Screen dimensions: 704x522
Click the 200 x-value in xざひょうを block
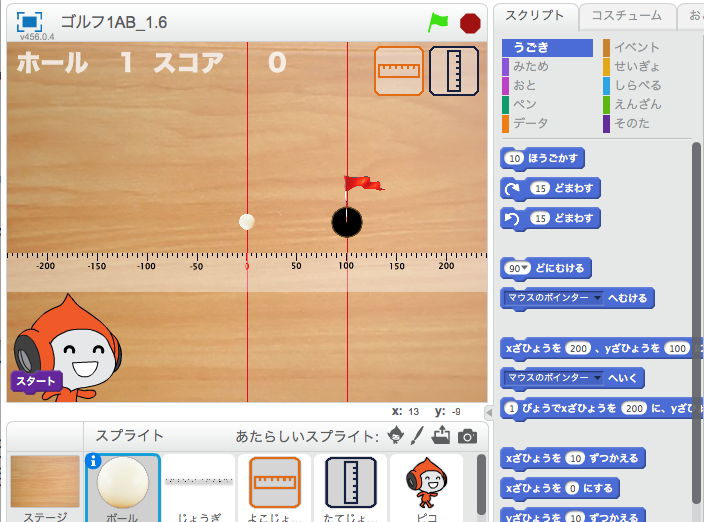[578, 348]
